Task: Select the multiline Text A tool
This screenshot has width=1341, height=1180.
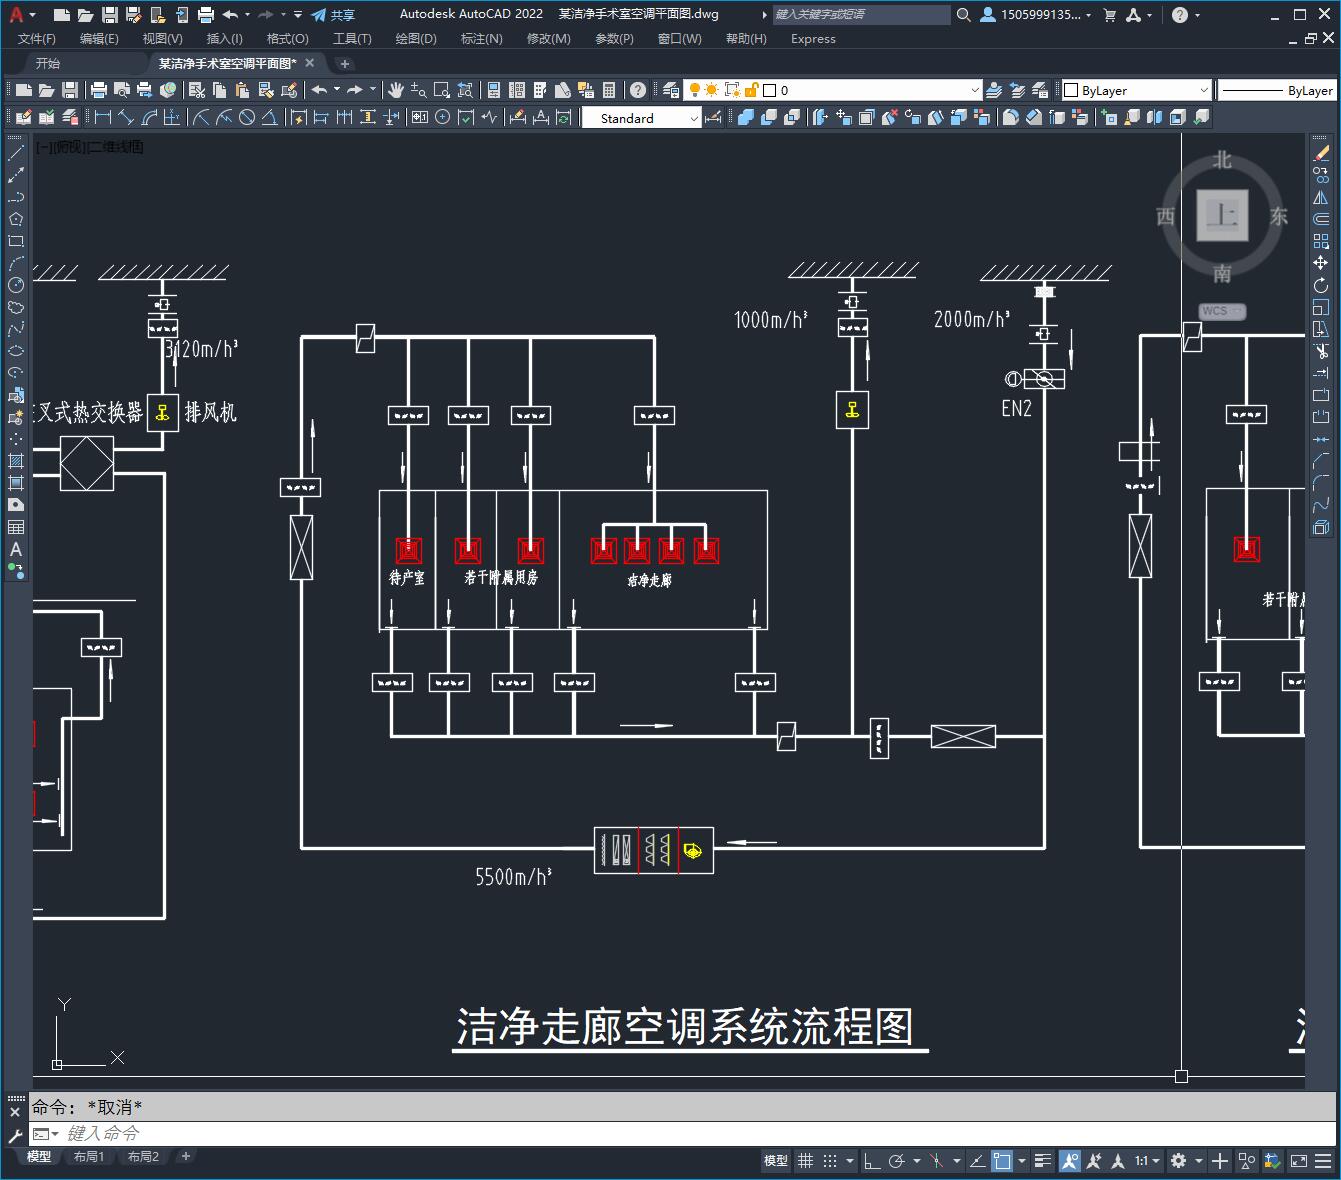Action: coord(16,549)
